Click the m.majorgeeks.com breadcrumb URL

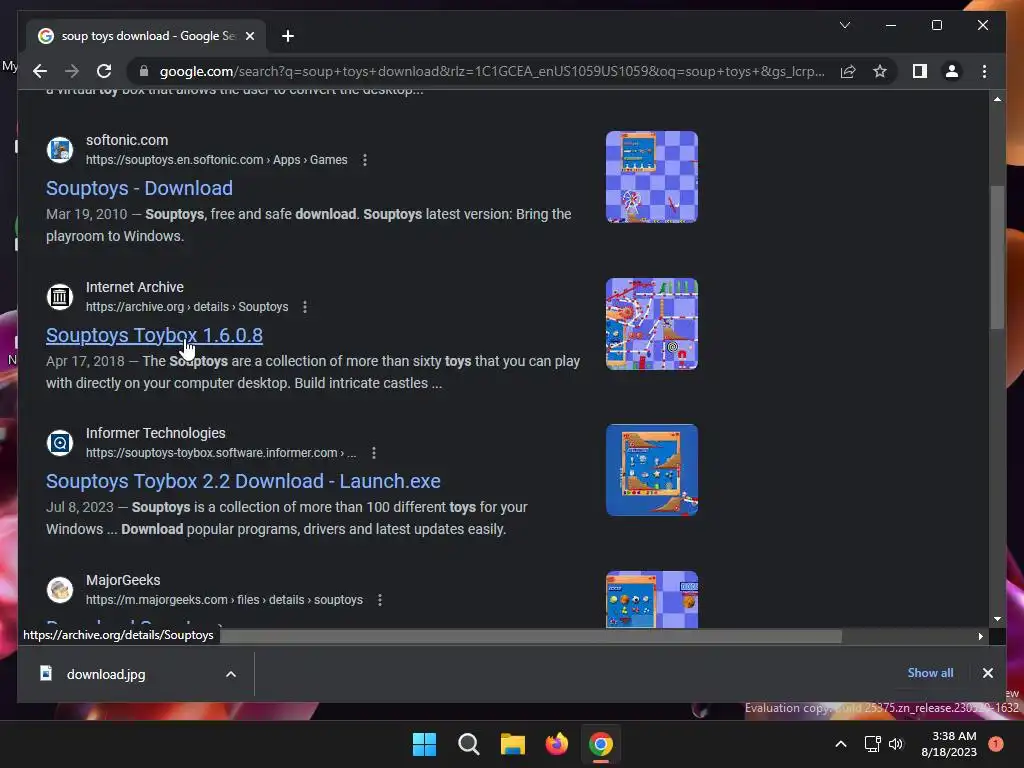(224, 600)
